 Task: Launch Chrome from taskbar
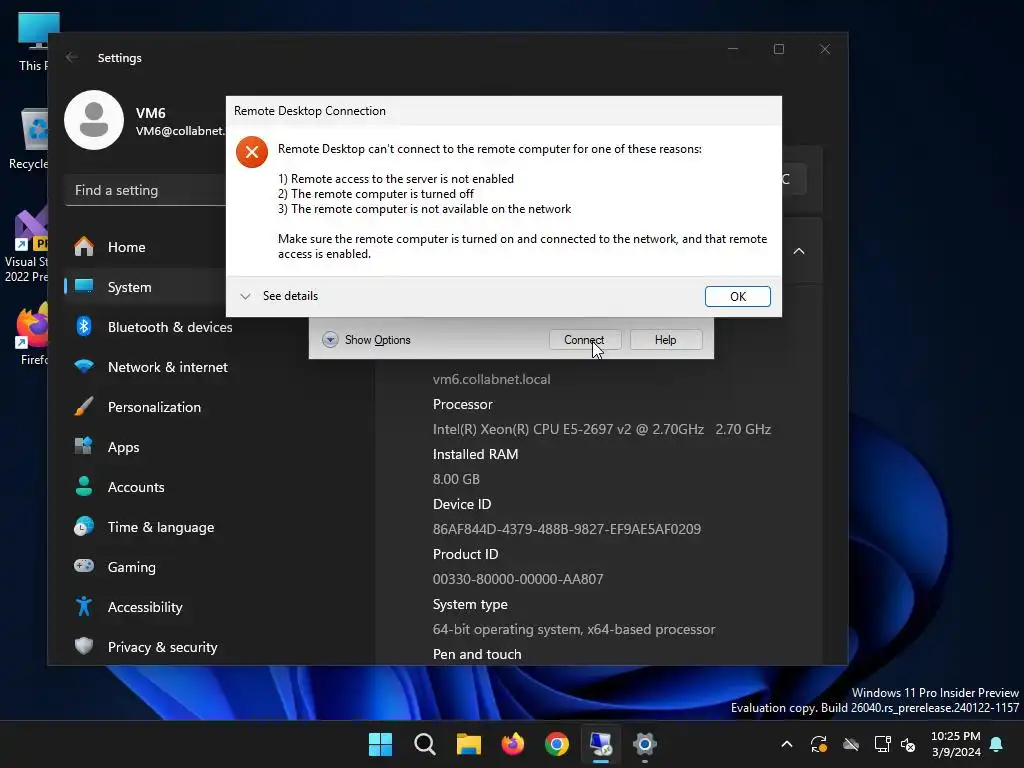point(557,744)
